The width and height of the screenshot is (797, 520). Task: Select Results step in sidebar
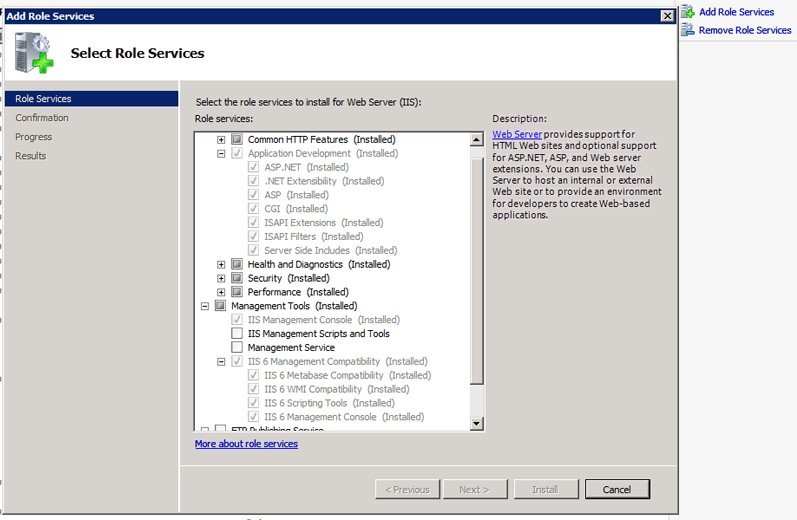(30, 156)
